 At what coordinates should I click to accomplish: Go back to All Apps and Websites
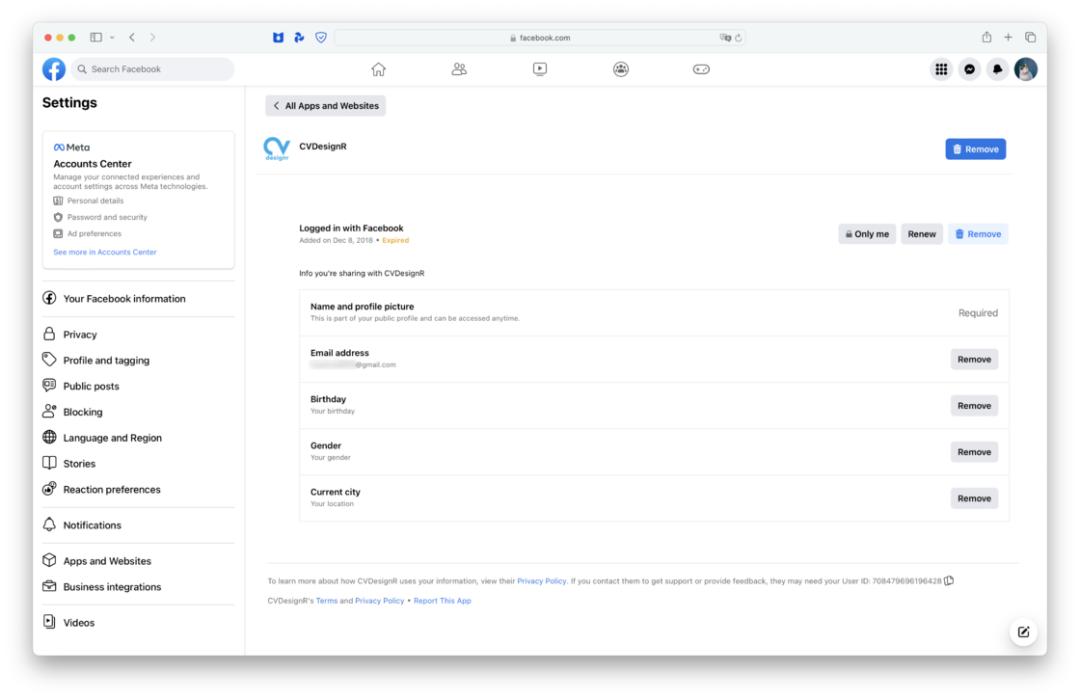point(326,106)
